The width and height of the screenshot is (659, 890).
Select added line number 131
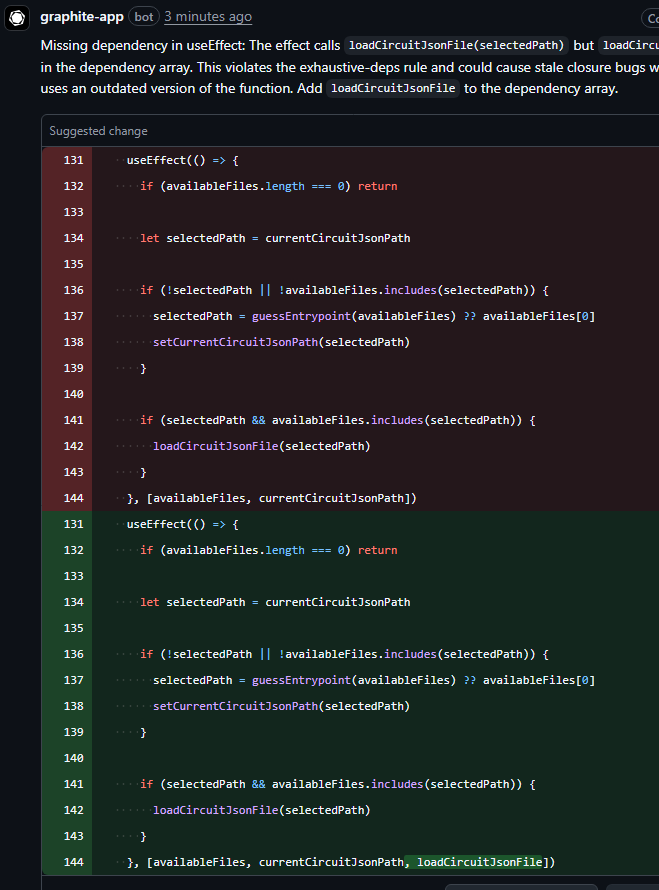coord(73,524)
